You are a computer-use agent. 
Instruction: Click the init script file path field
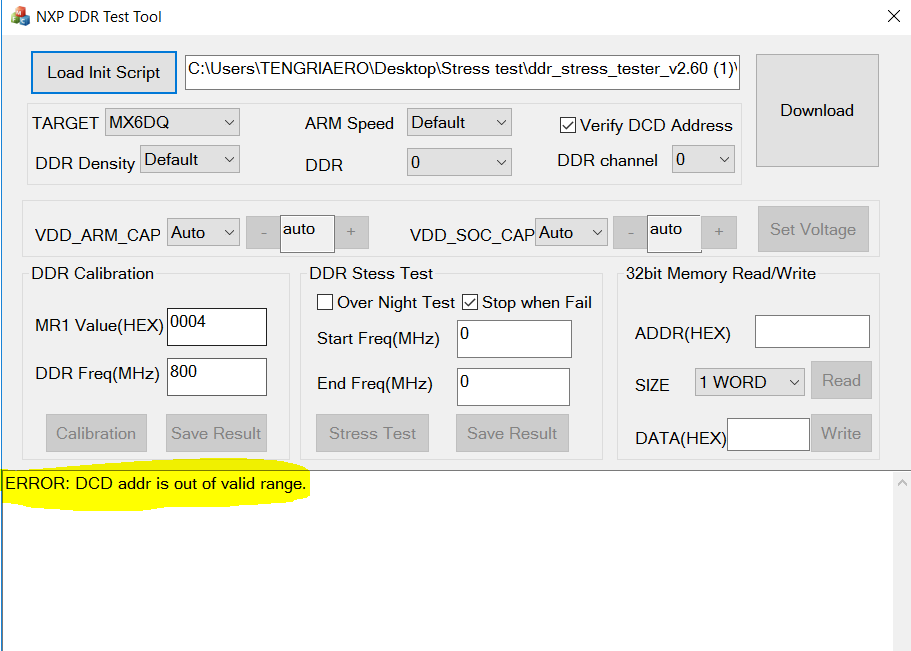click(462, 72)
